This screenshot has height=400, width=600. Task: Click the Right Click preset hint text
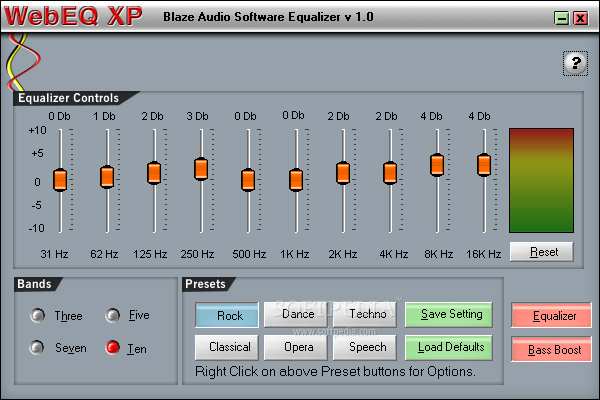pyautogui.click(x=335, y=372)
